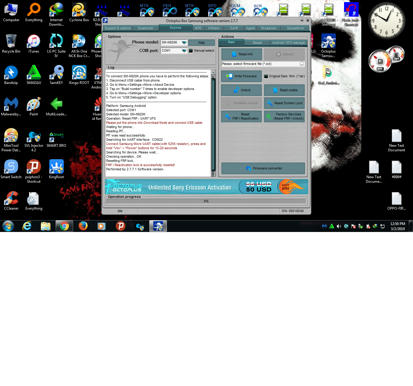Click the Operation progress bar
This screenshot has width=413, height=386.
point(206,201)
